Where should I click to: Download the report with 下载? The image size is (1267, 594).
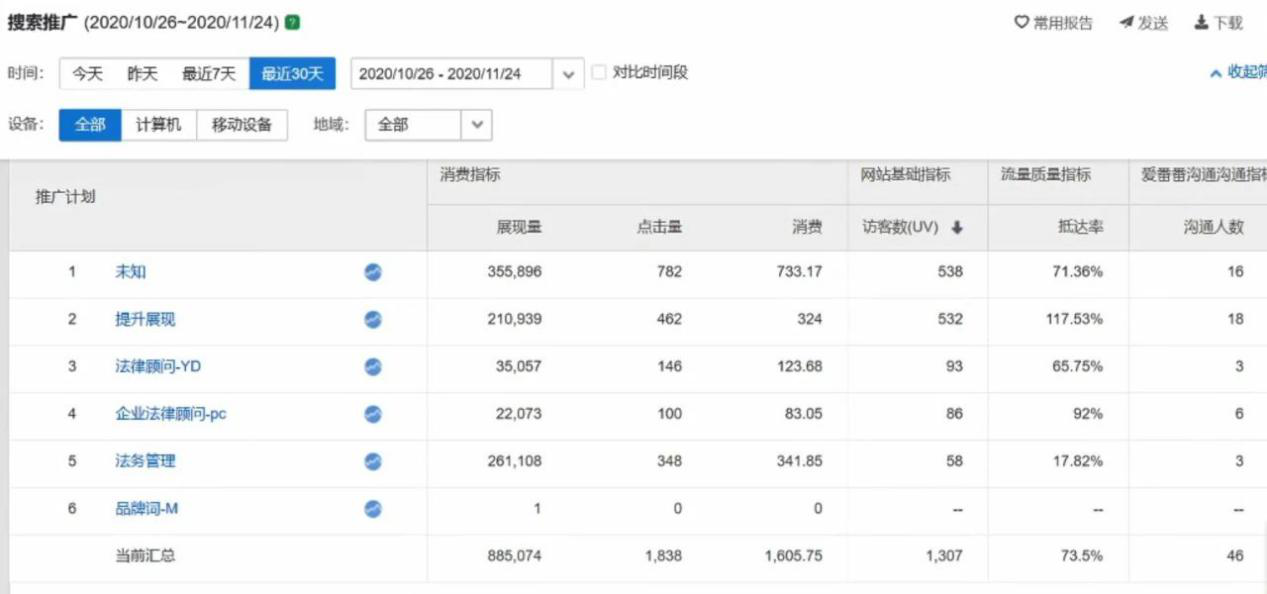tap(1218, 23)
